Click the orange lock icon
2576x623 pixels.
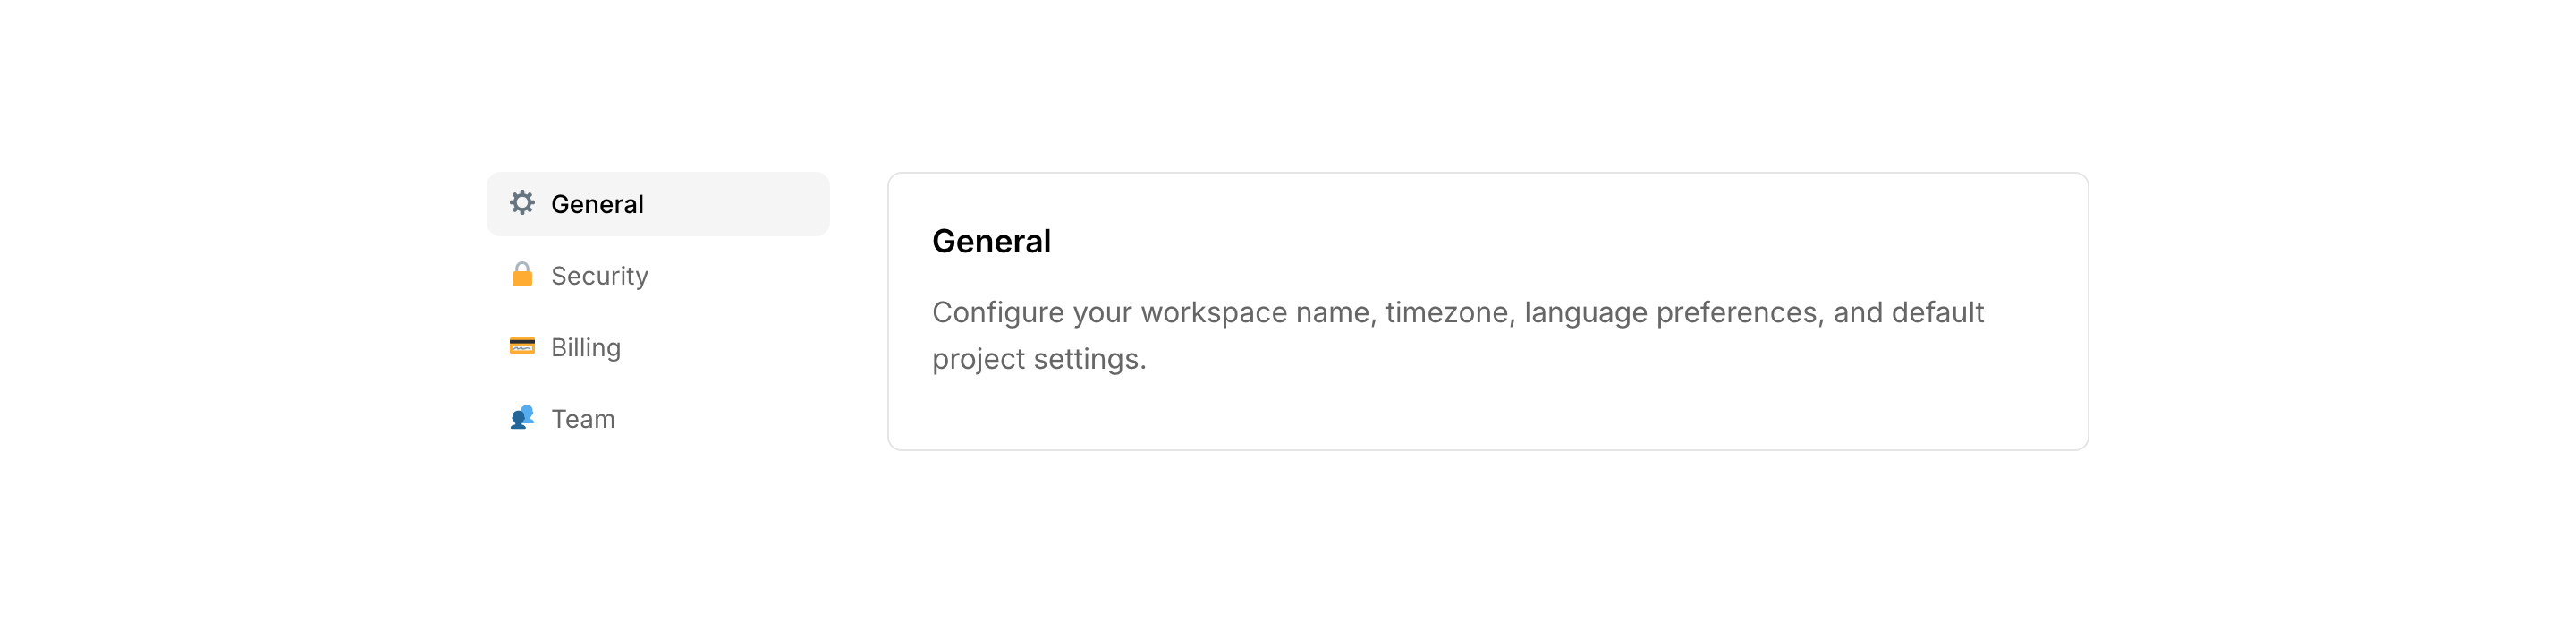[522, 275]
